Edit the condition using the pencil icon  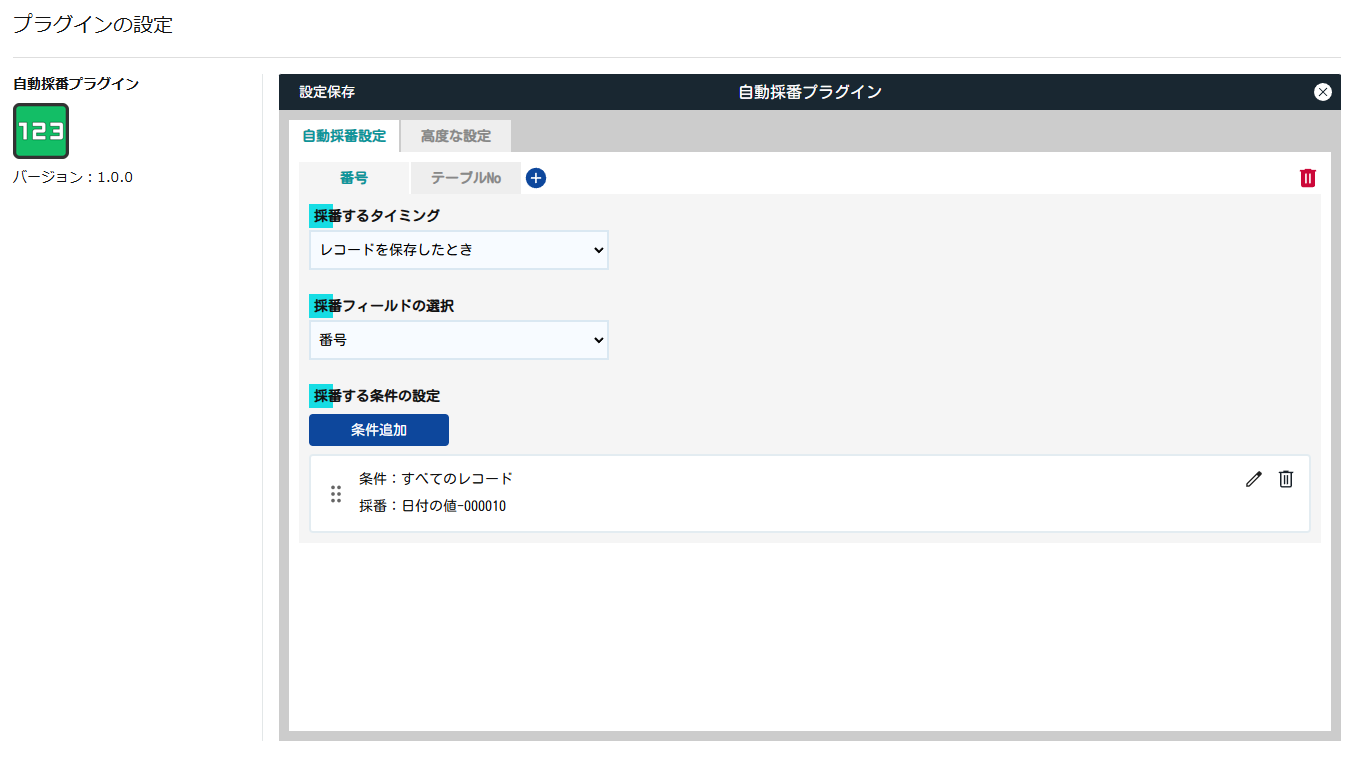(x=1253, y=479)
